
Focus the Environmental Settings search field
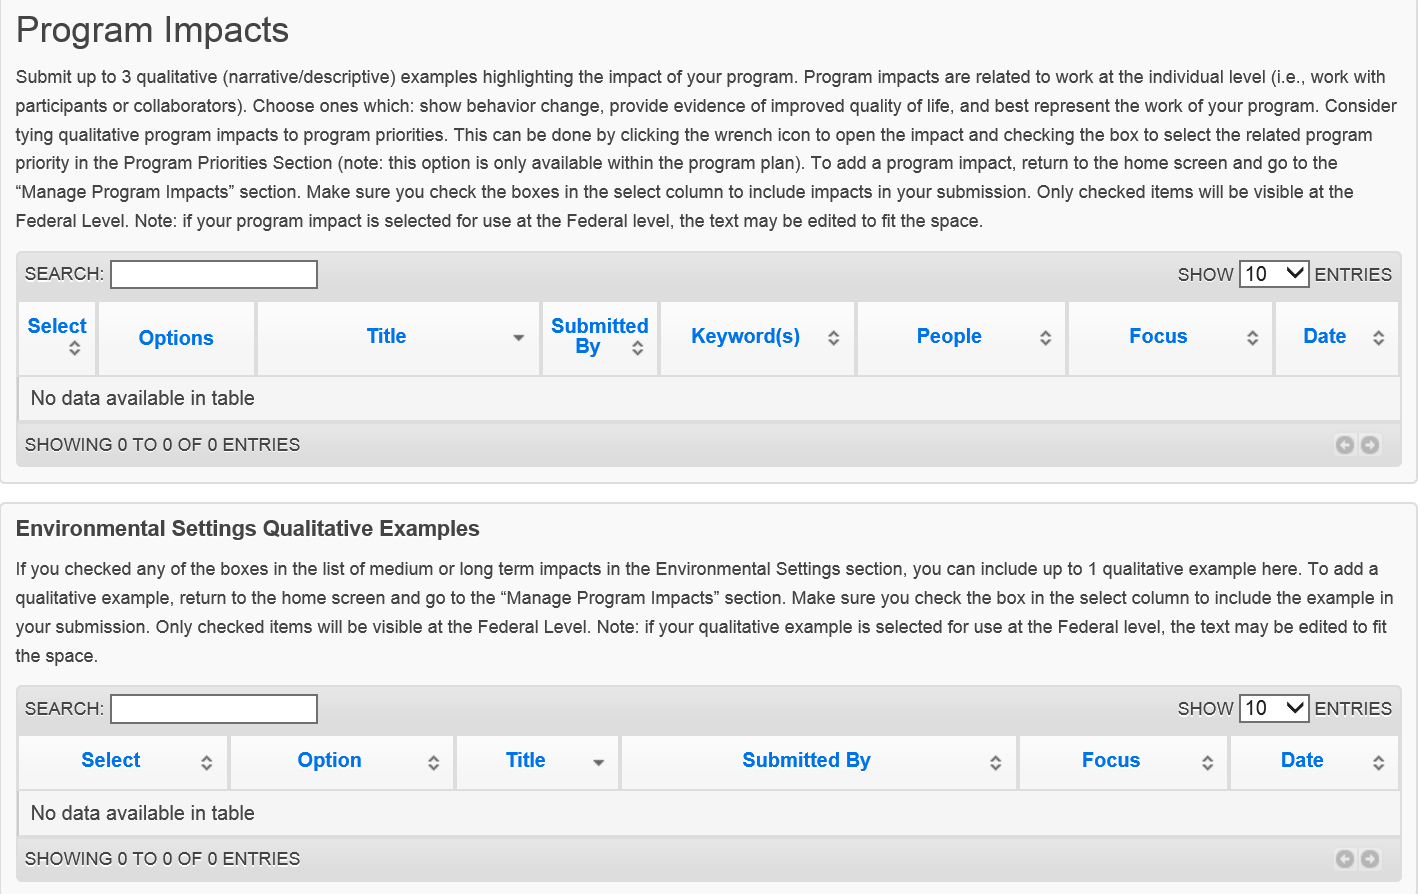(x=214, y=709)
